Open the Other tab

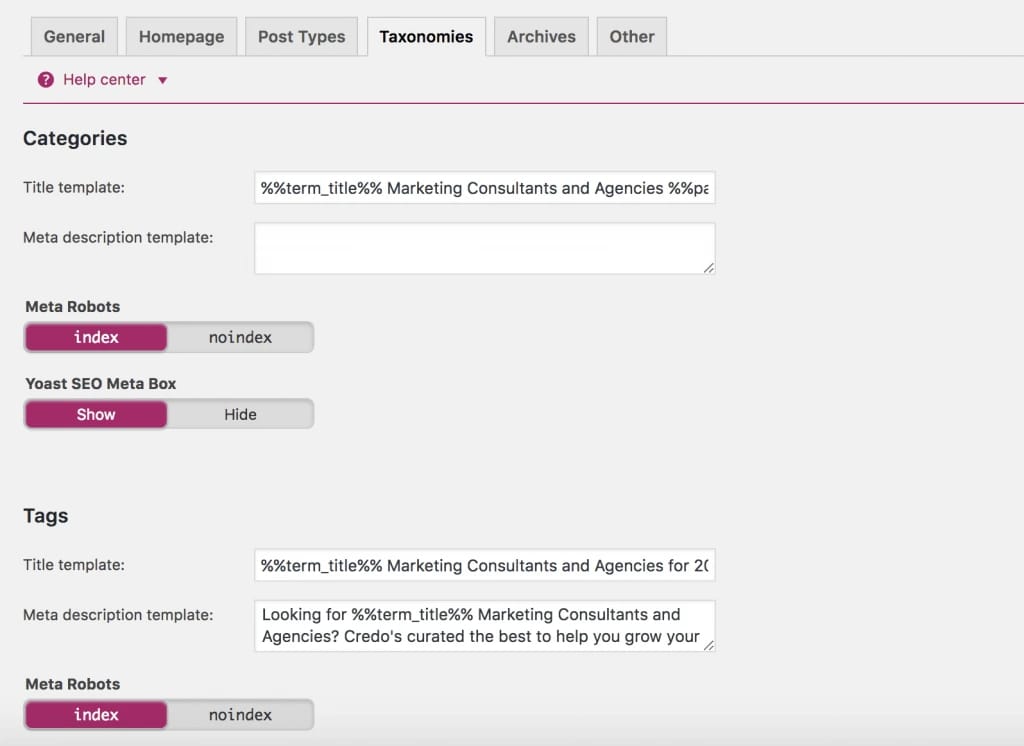click(x=632, y=37)
